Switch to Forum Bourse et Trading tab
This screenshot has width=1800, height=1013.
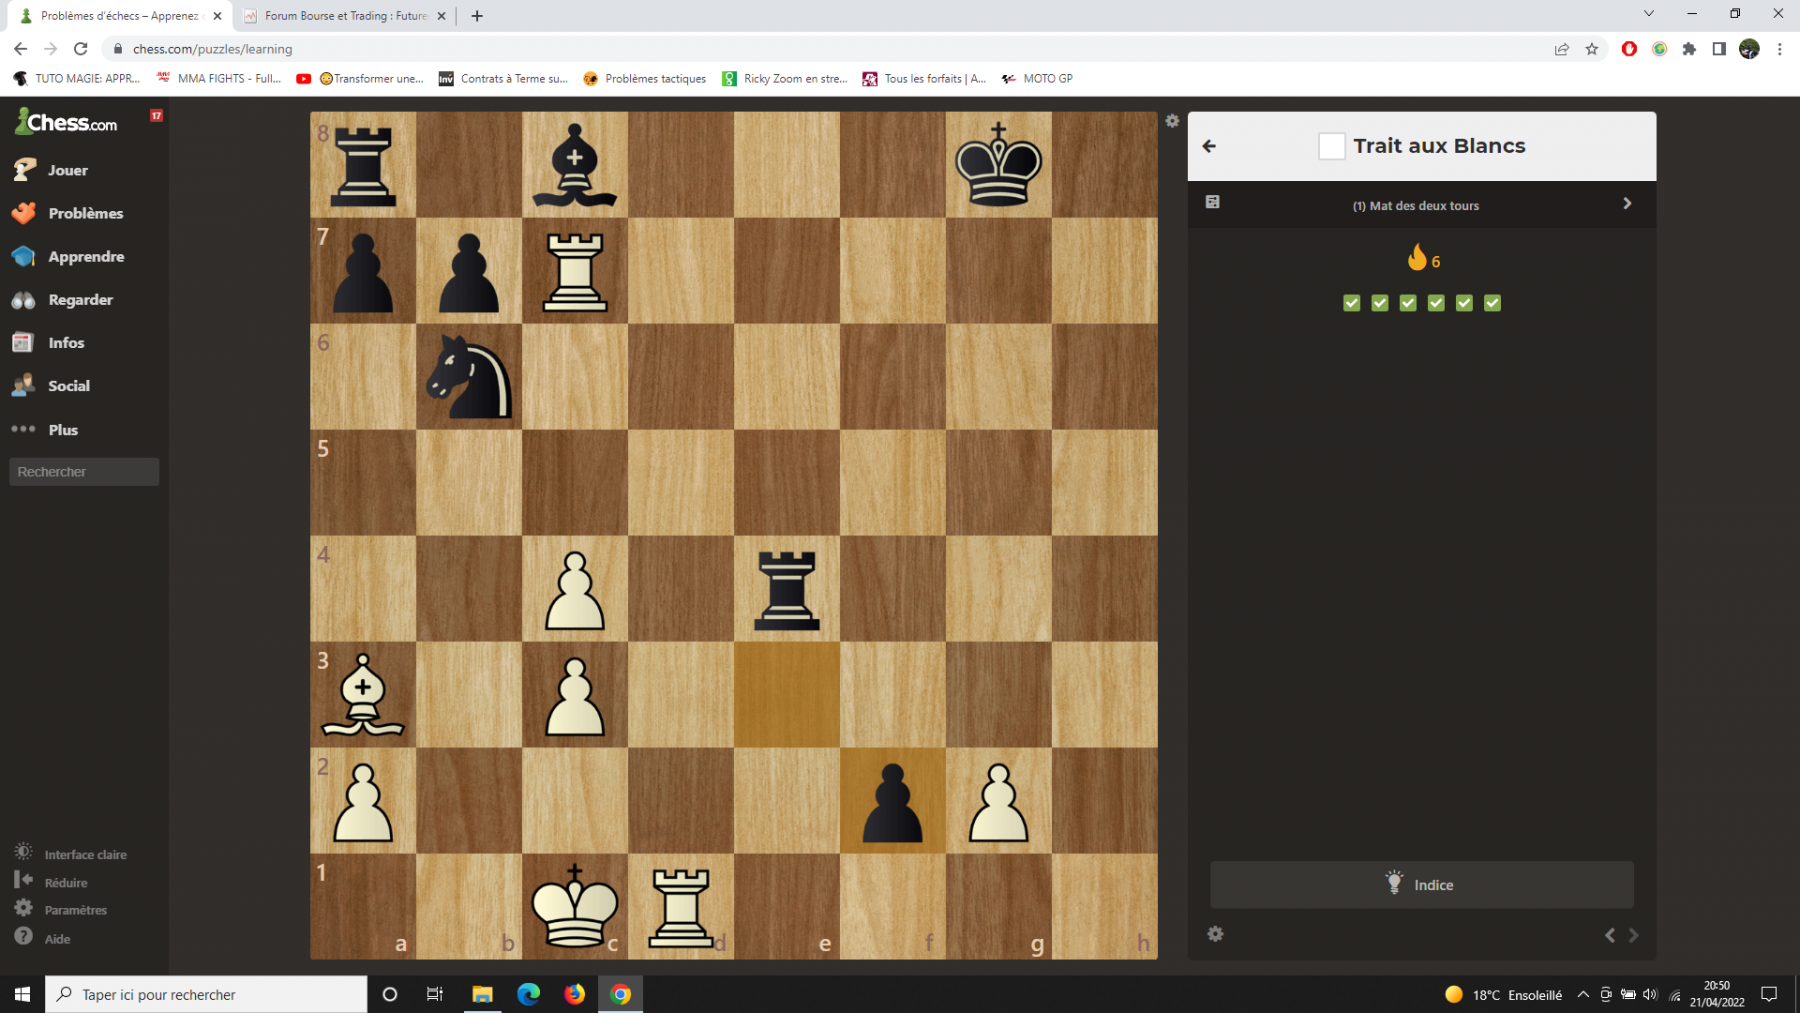tap(344, 16)
